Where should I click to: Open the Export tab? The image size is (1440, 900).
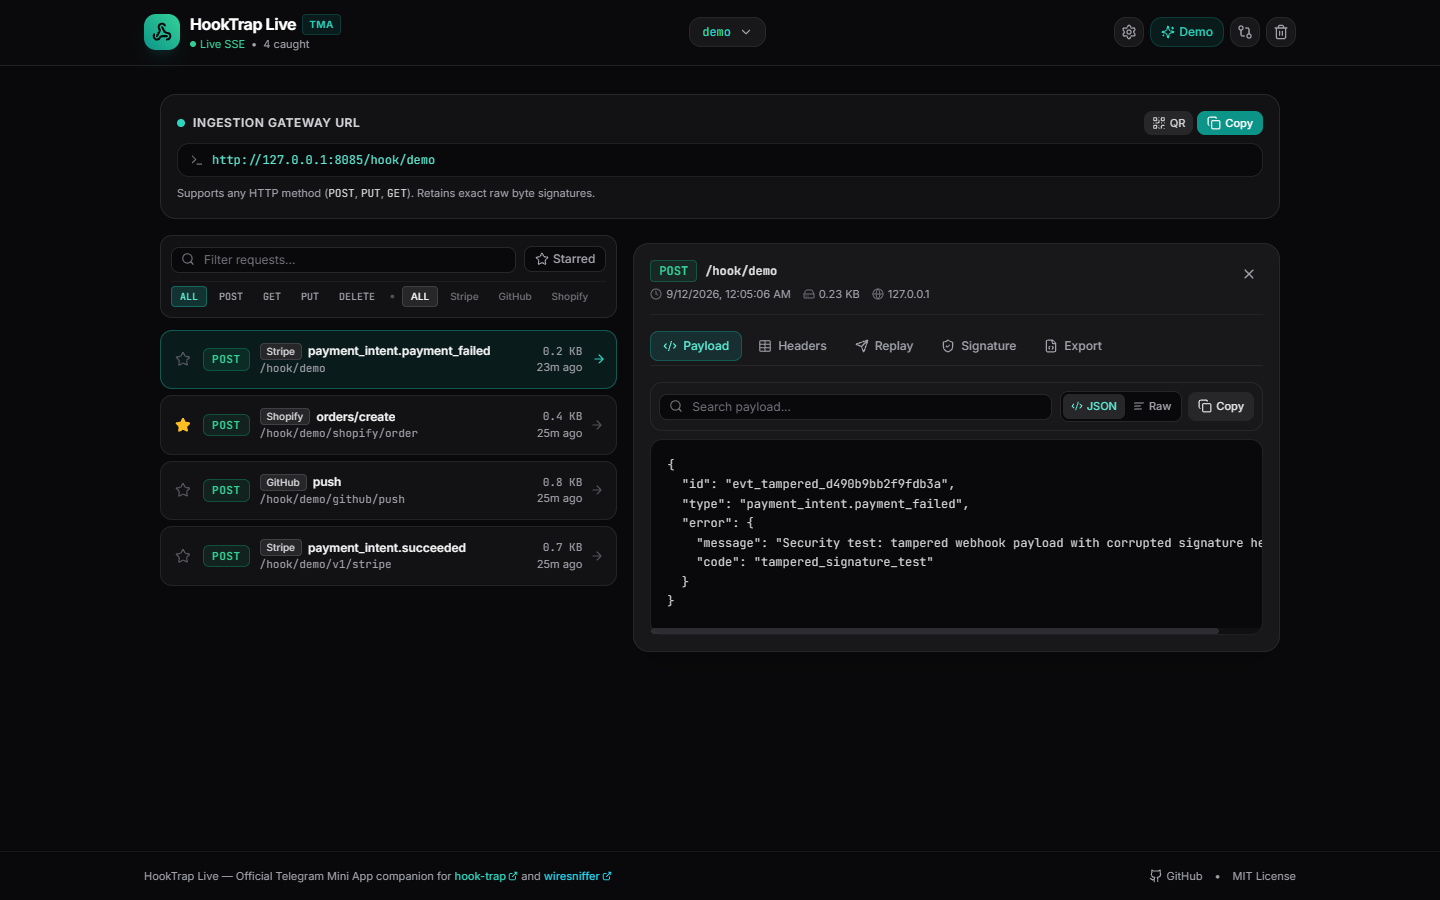point(1073,346)
